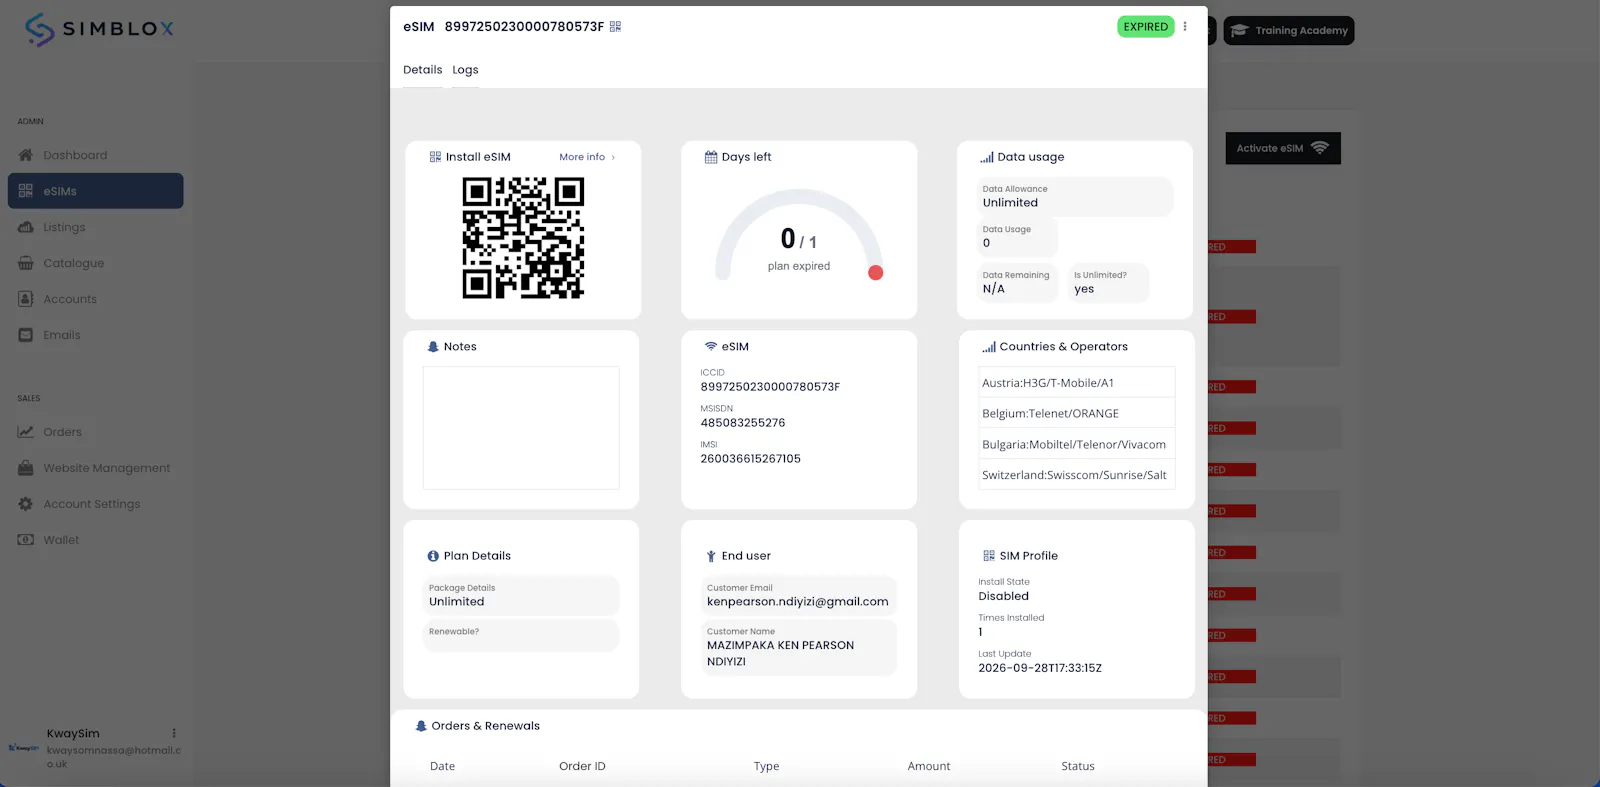Select the Switzerland:Swisscom/Sunrise/Salt row
The height and width of the screenshot is (787, 1600).
pos(1076,475)
